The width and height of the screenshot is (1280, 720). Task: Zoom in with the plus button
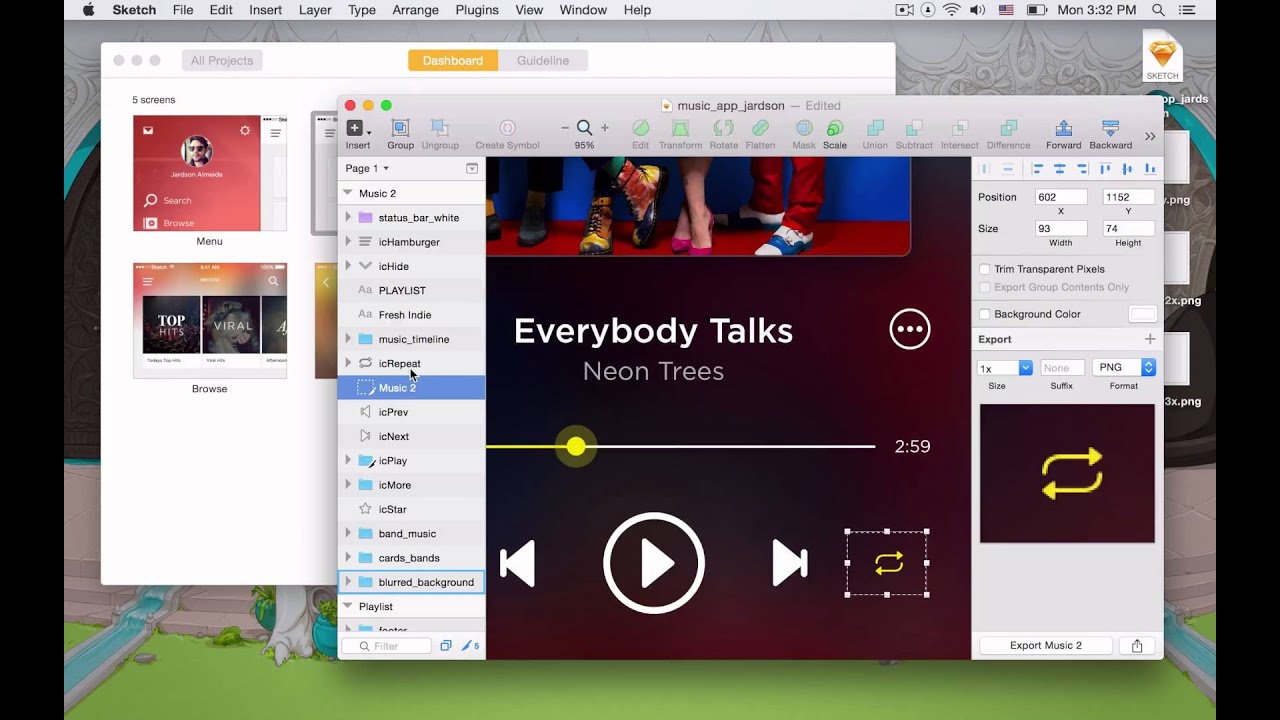[604, 128]
